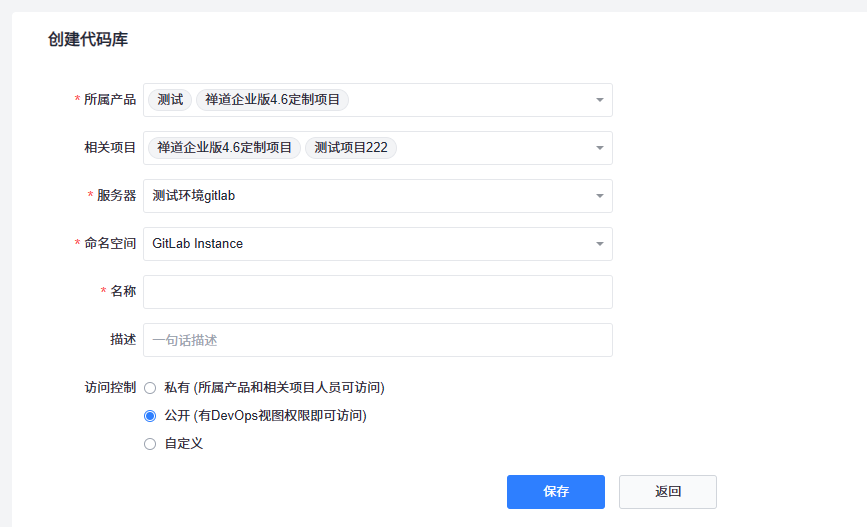This screenshot has width=867, height=527.
Task: Click the 服务器 field label
Action: [116, 195]
